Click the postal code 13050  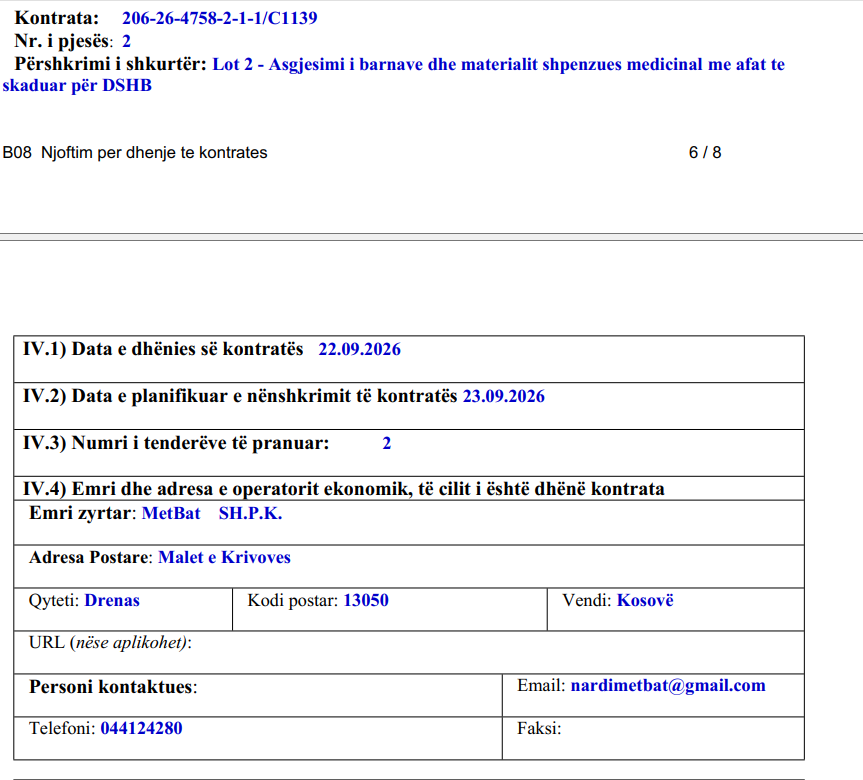click(366, 600)
